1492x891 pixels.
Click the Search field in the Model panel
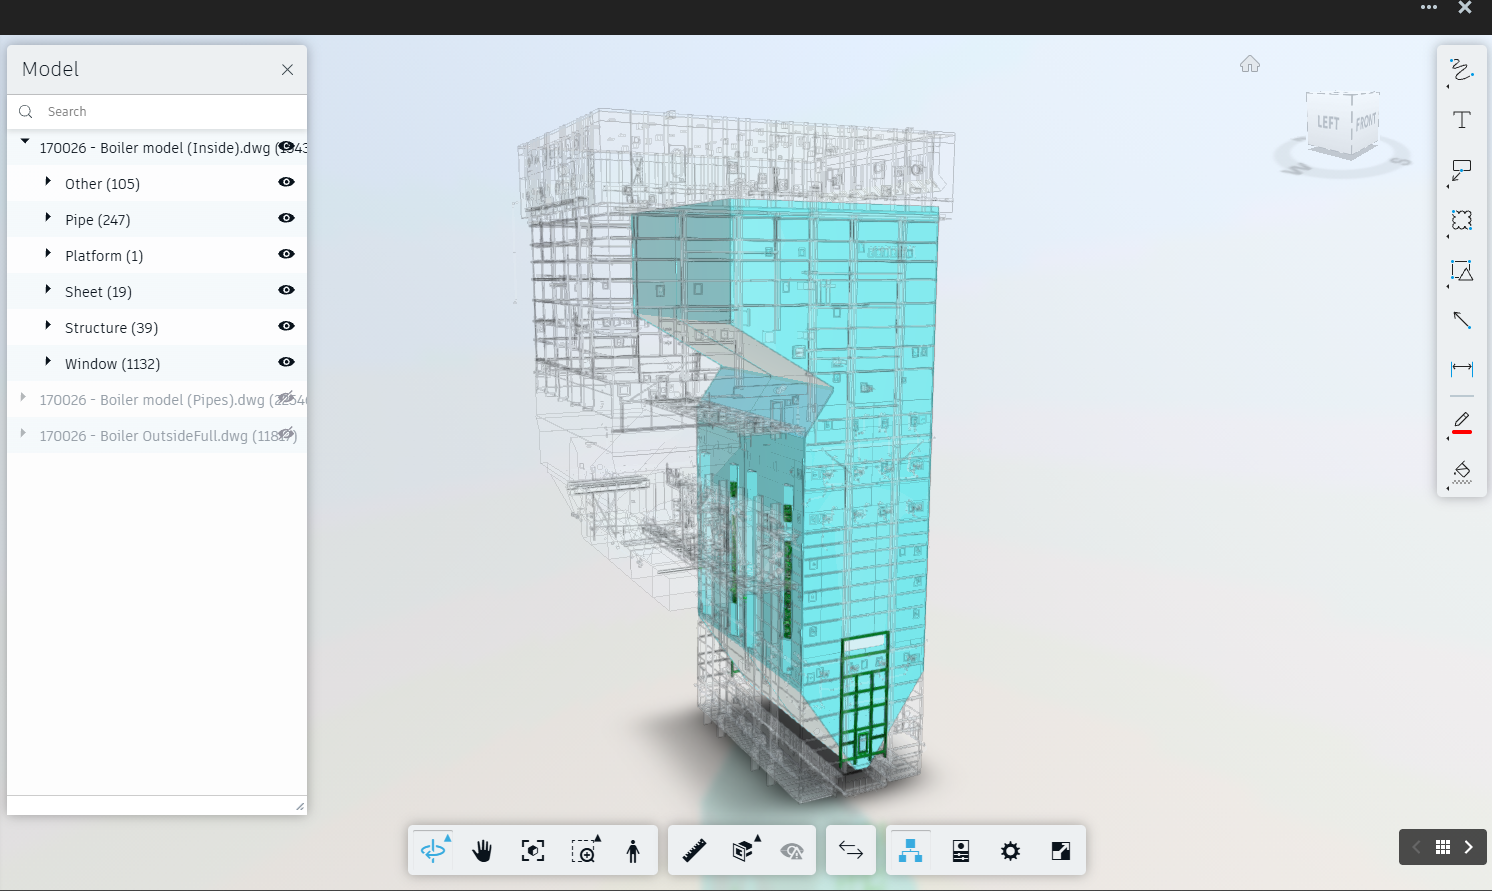(150, 111)
